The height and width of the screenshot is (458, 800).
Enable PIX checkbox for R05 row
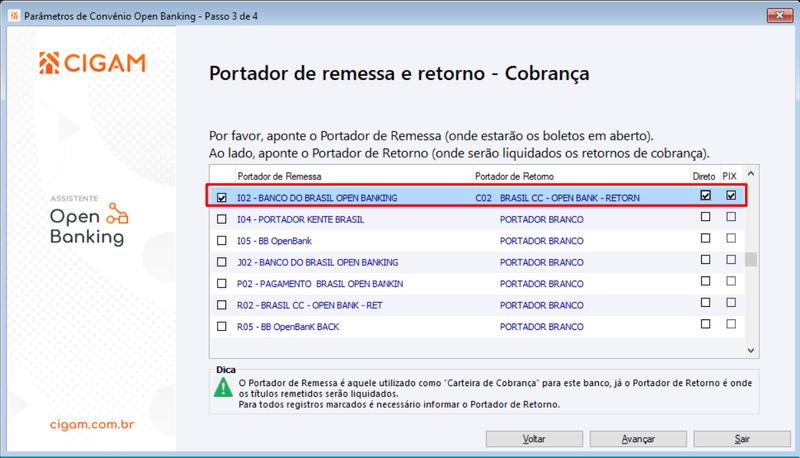tap(731, 323)
